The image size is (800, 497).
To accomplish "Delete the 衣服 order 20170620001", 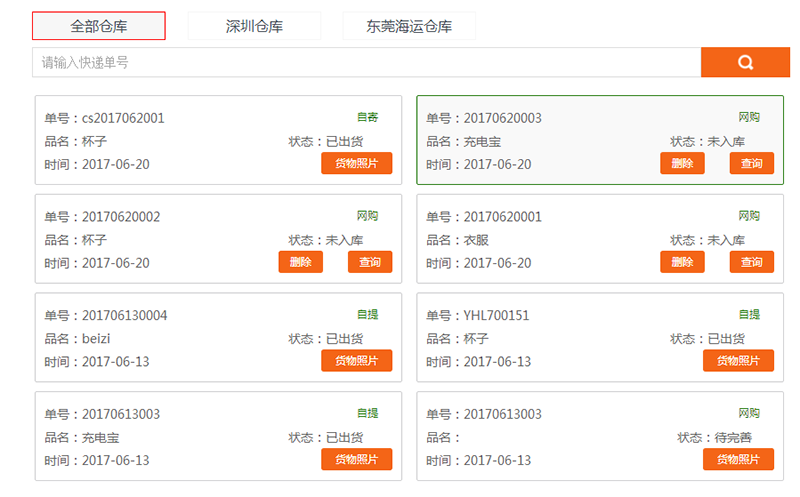I will pos(682,262).
